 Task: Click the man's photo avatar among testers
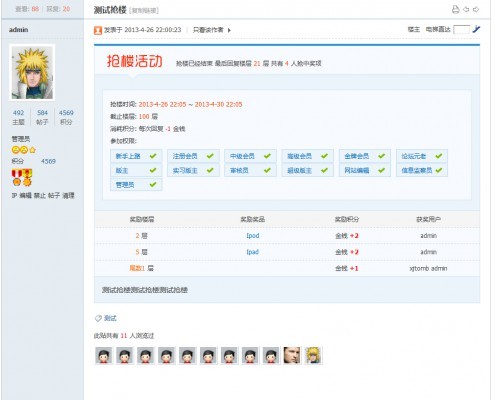pyautogui.click(x=292, y=355)
